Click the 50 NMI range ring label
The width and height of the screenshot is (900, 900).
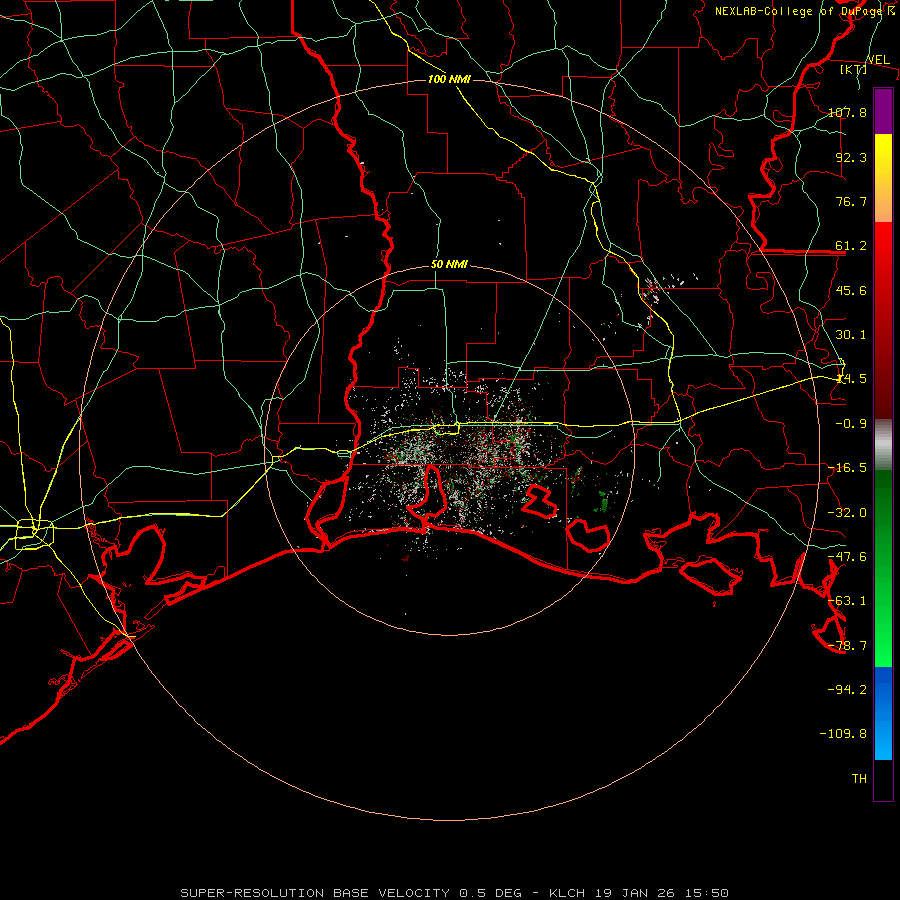coord(449,265)
